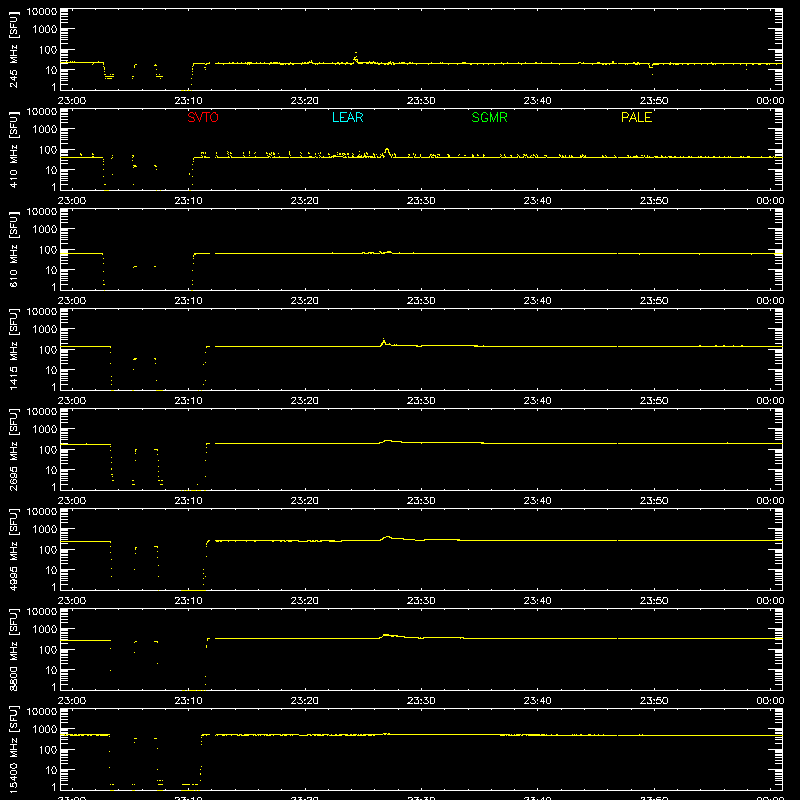Click the 23:00 tick label under 8800 MHz panel

(x=71, y=701)
